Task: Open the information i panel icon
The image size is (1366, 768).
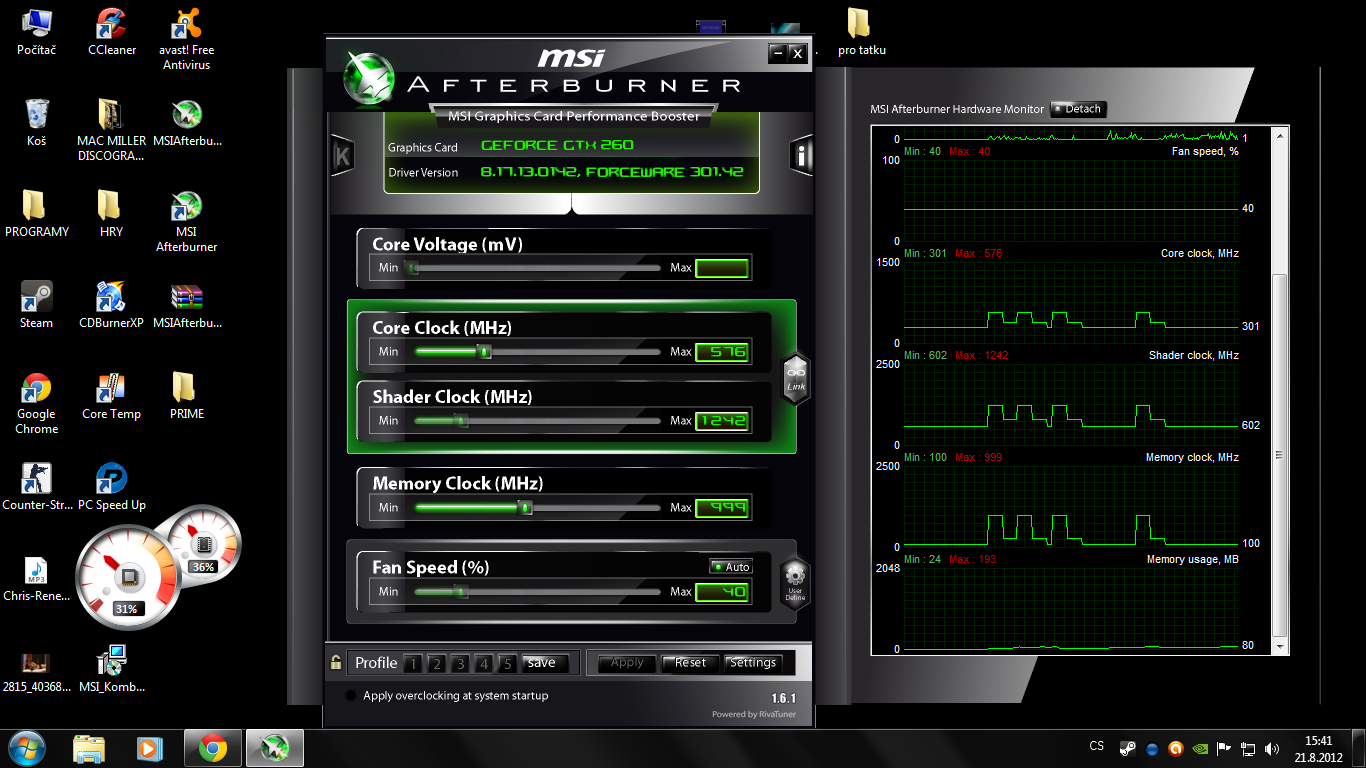Action: point(800,155)
